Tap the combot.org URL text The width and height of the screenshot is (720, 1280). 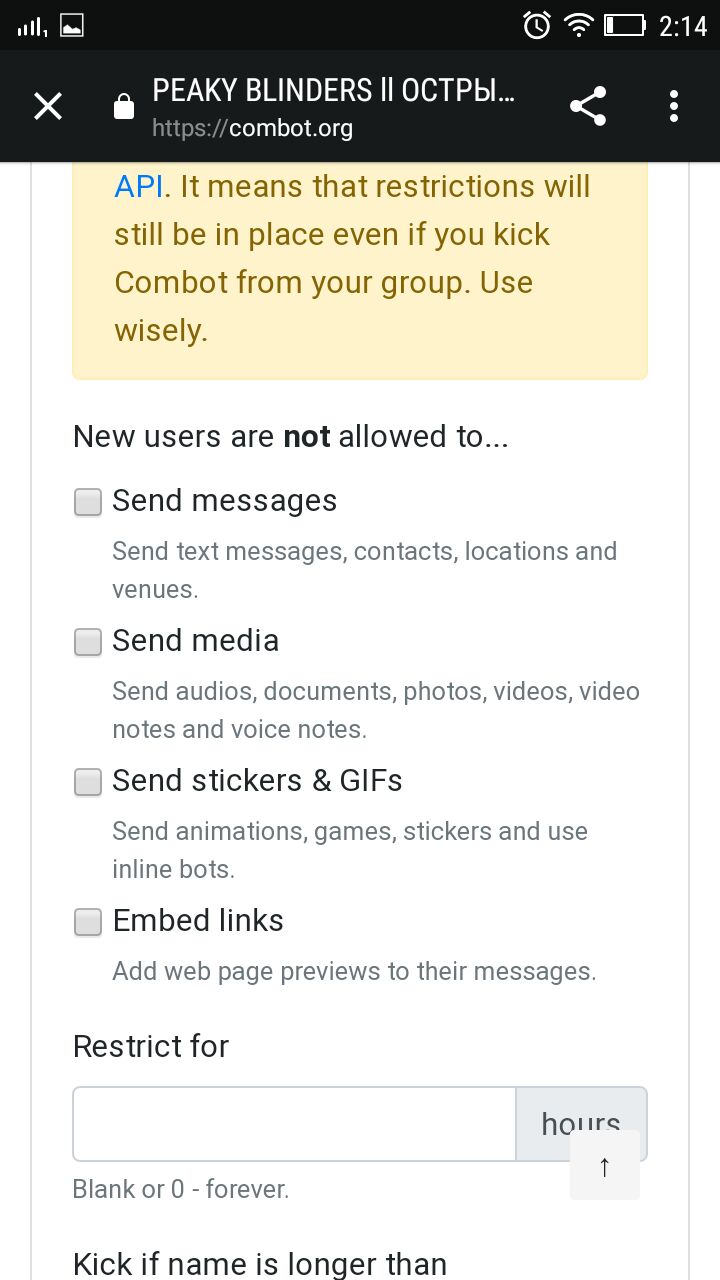click(x=252, y=129)
